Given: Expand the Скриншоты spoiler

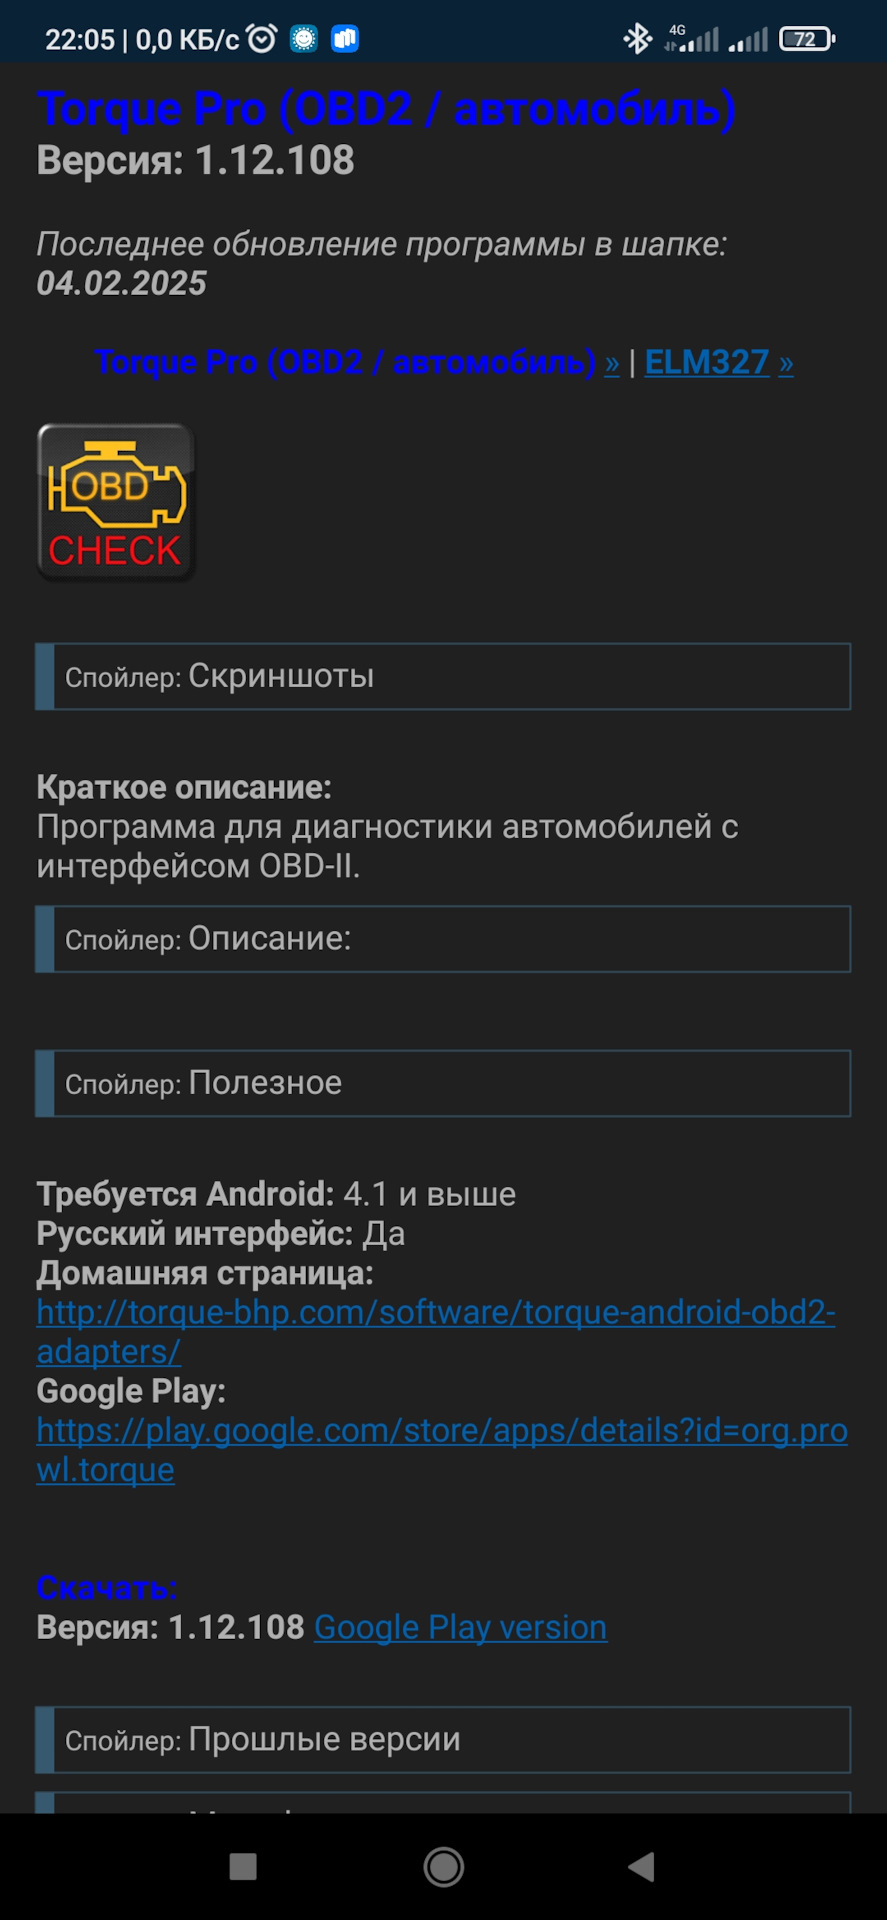Looking at the screenshot, I should tap(443, 677).
